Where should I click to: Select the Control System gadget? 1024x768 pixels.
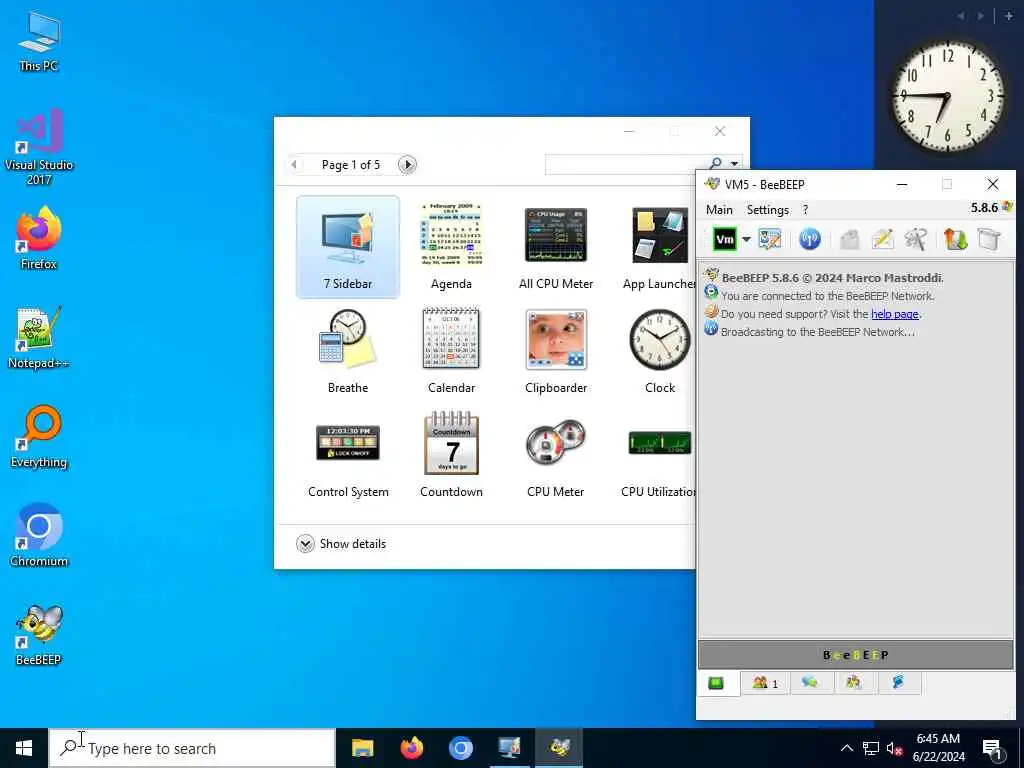click(347, 455)
